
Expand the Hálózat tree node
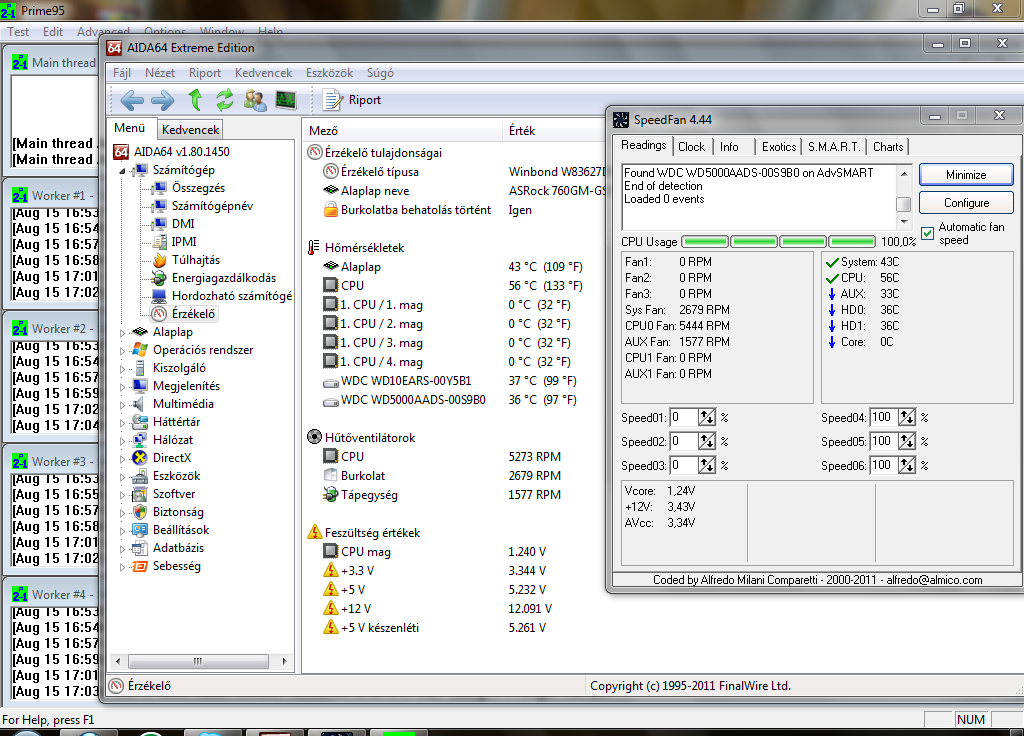pyautogui.click(x=122, y=441)
